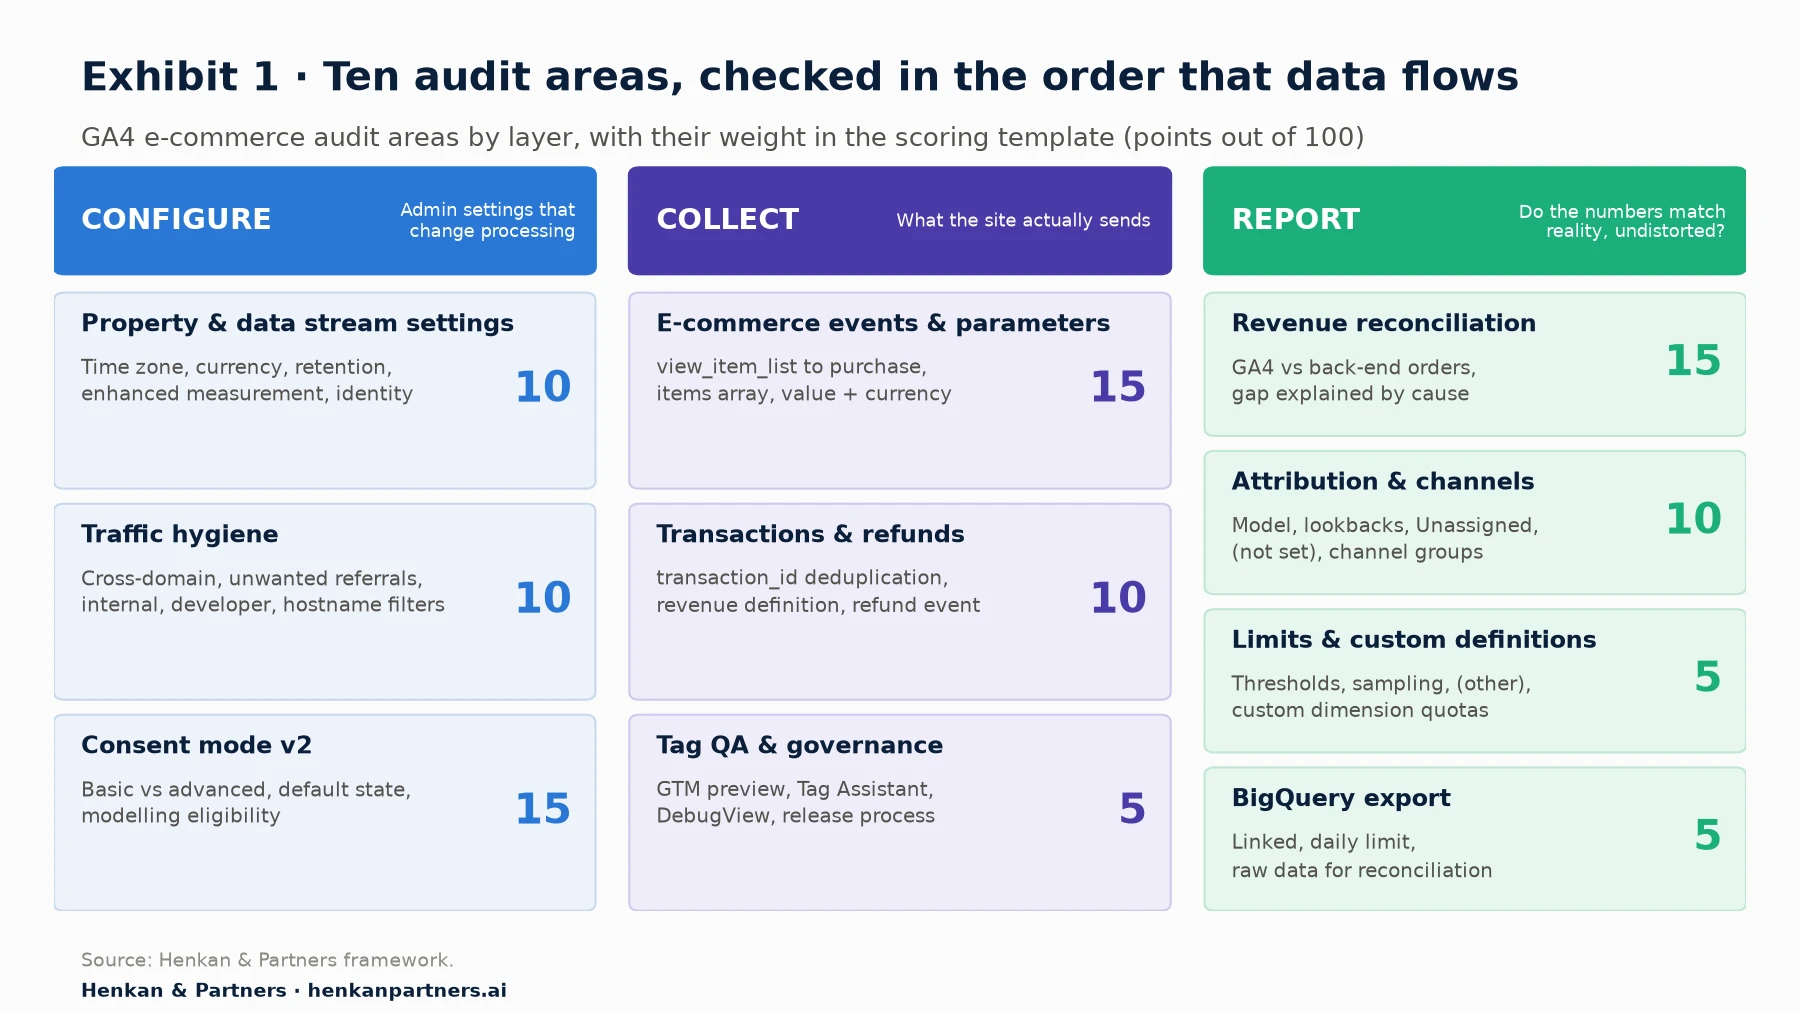The width and height of the screenshot is (1800, 1012).
Task: Click score 5 in BigQuery export card
Action: click(1707, 835)
